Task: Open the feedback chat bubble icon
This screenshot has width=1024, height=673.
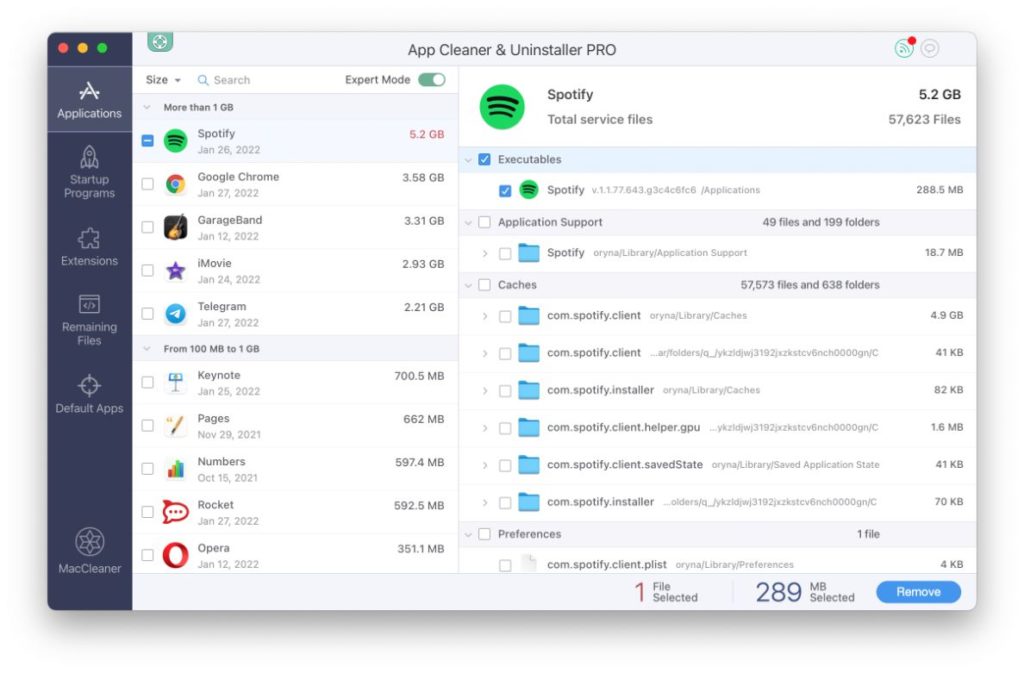Action: pyautogui.click(x=931, y=47)
